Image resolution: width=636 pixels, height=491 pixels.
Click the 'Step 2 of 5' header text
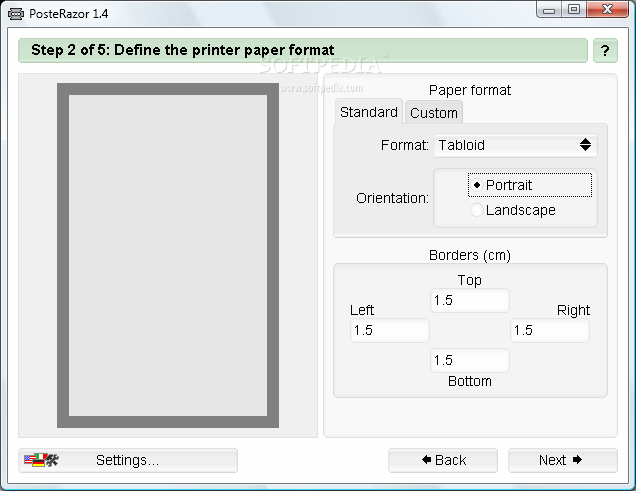click(183, 50)
